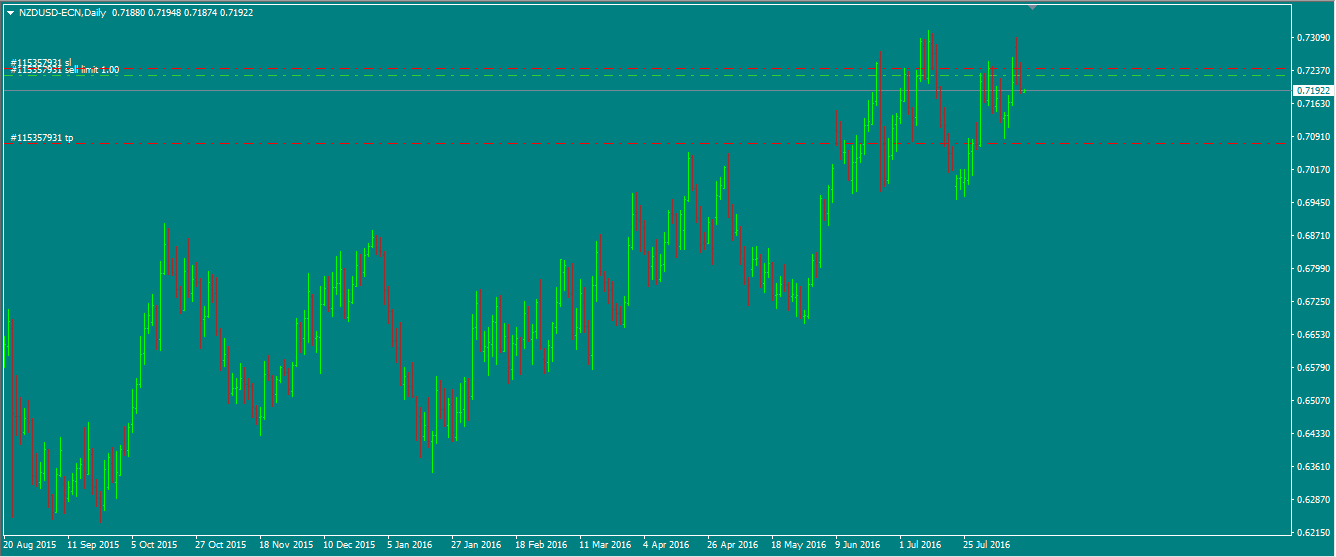The height and width of the screenshot is (557, 1336).
Task: Click price axis label 0.62150
Action: pyautogui.click(x=1312, y=533)
